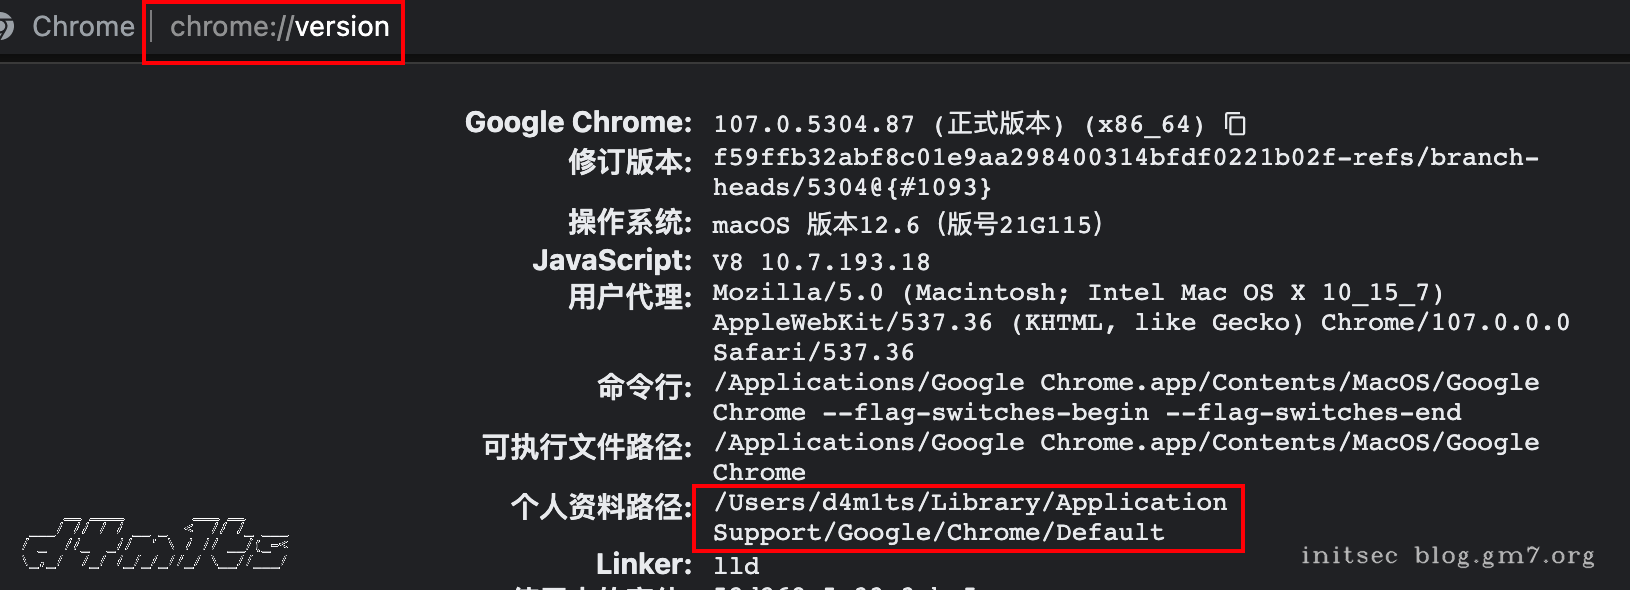Click the executable path under 可执行文件路径

[x=1120, y=442]
